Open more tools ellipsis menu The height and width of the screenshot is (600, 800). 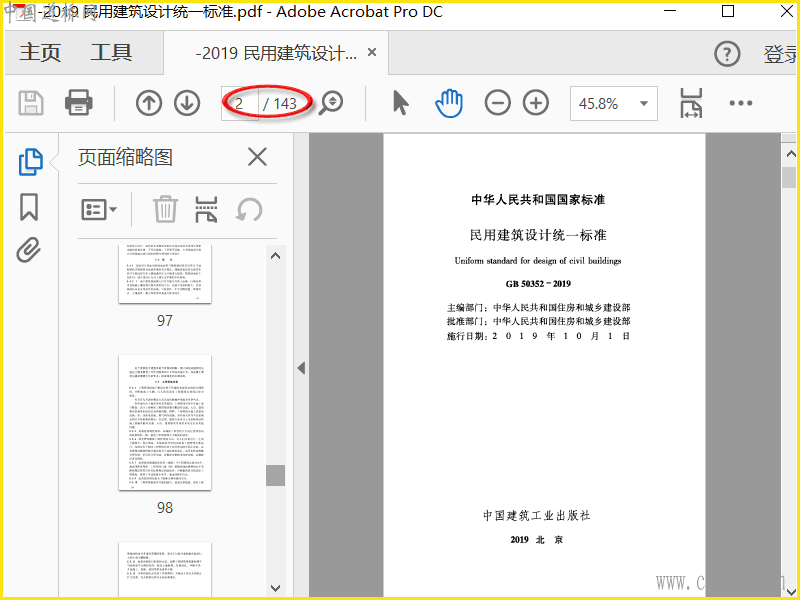[x=741, y=103]
